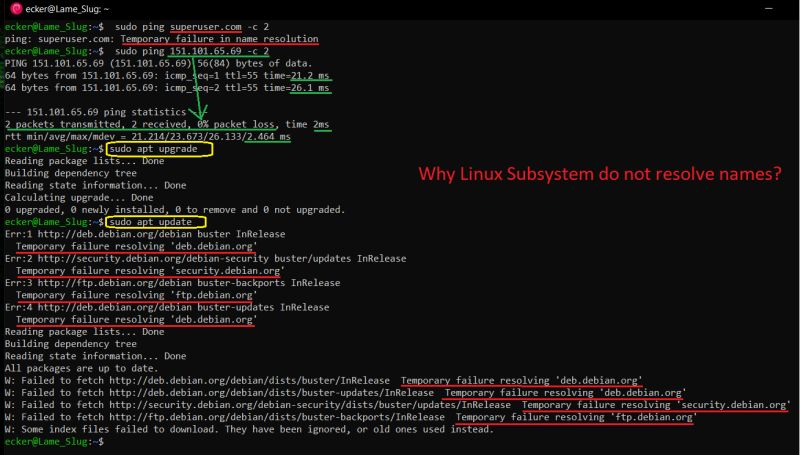Minimize the ecker@Lame_Slug terminal window
The width and height of the screenshot is (800, 455).
pyautogui.click(x=769, y=9)
